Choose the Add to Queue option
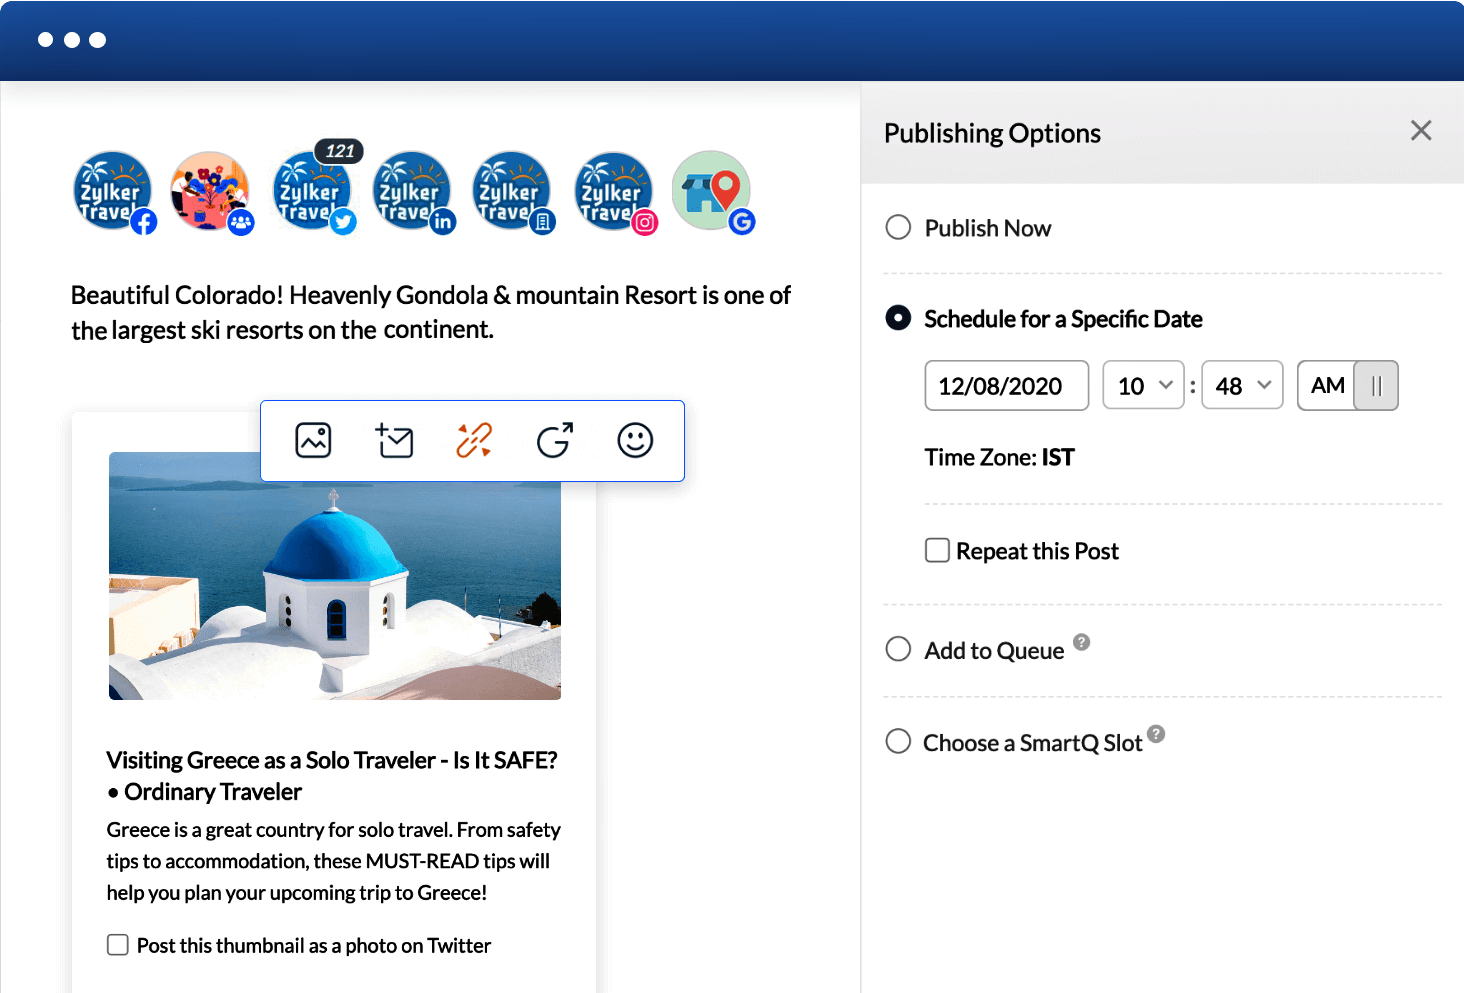 point(898,649)
